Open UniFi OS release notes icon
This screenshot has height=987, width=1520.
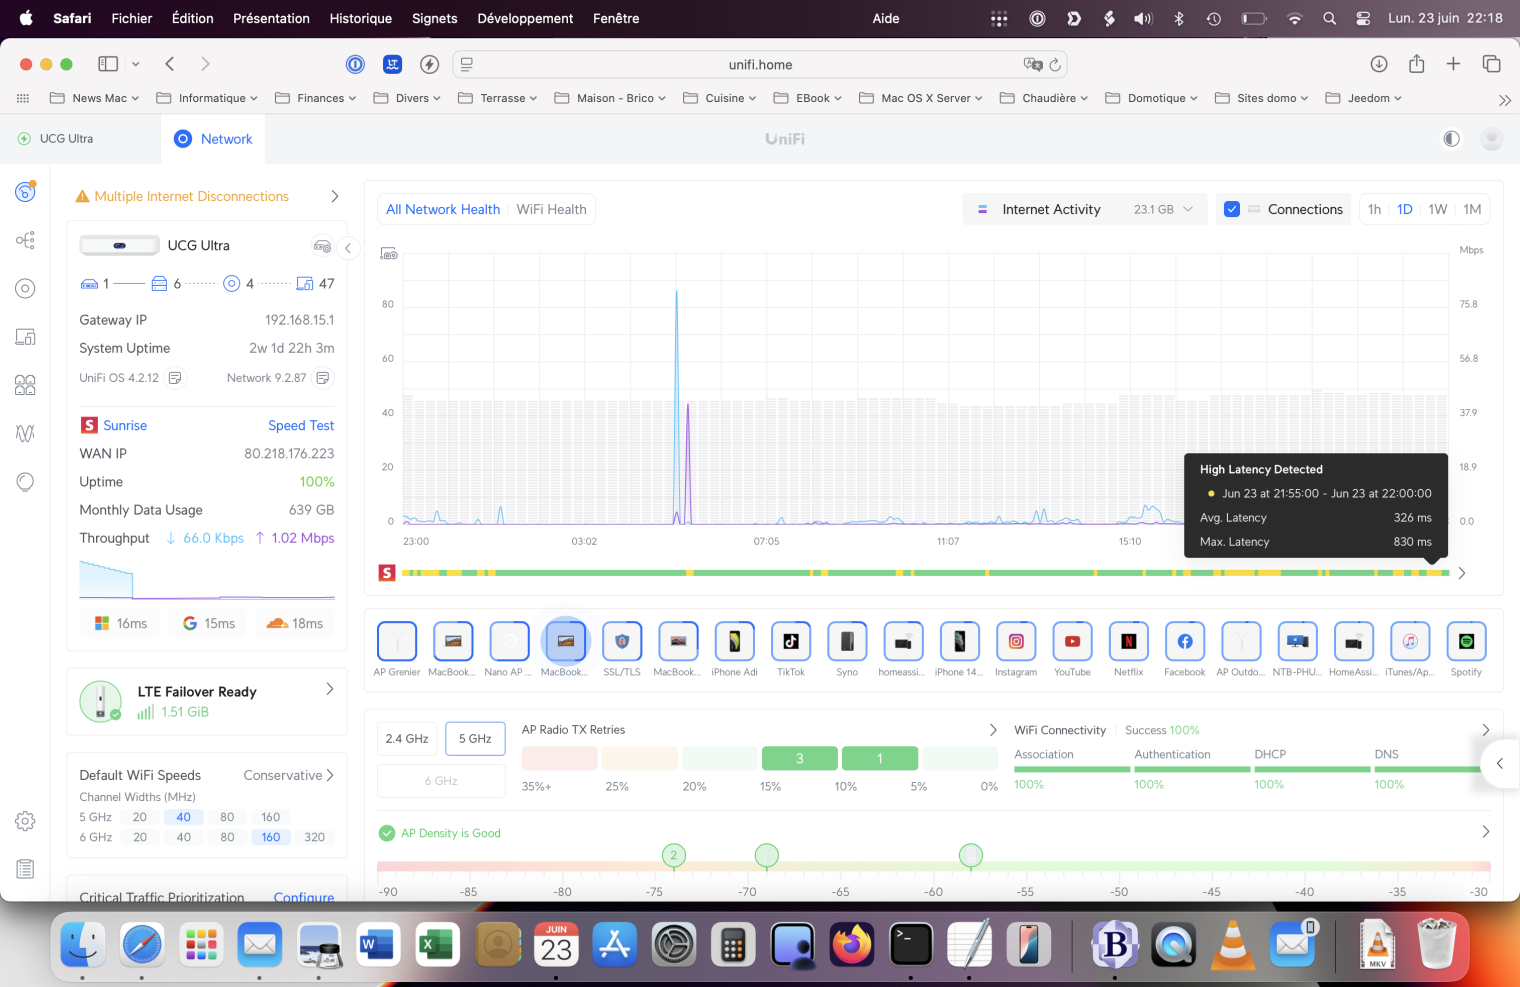(x=175, y=378)
